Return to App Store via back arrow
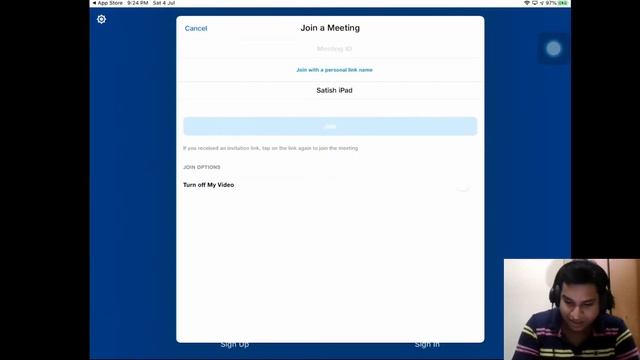 tap(108, 3)
